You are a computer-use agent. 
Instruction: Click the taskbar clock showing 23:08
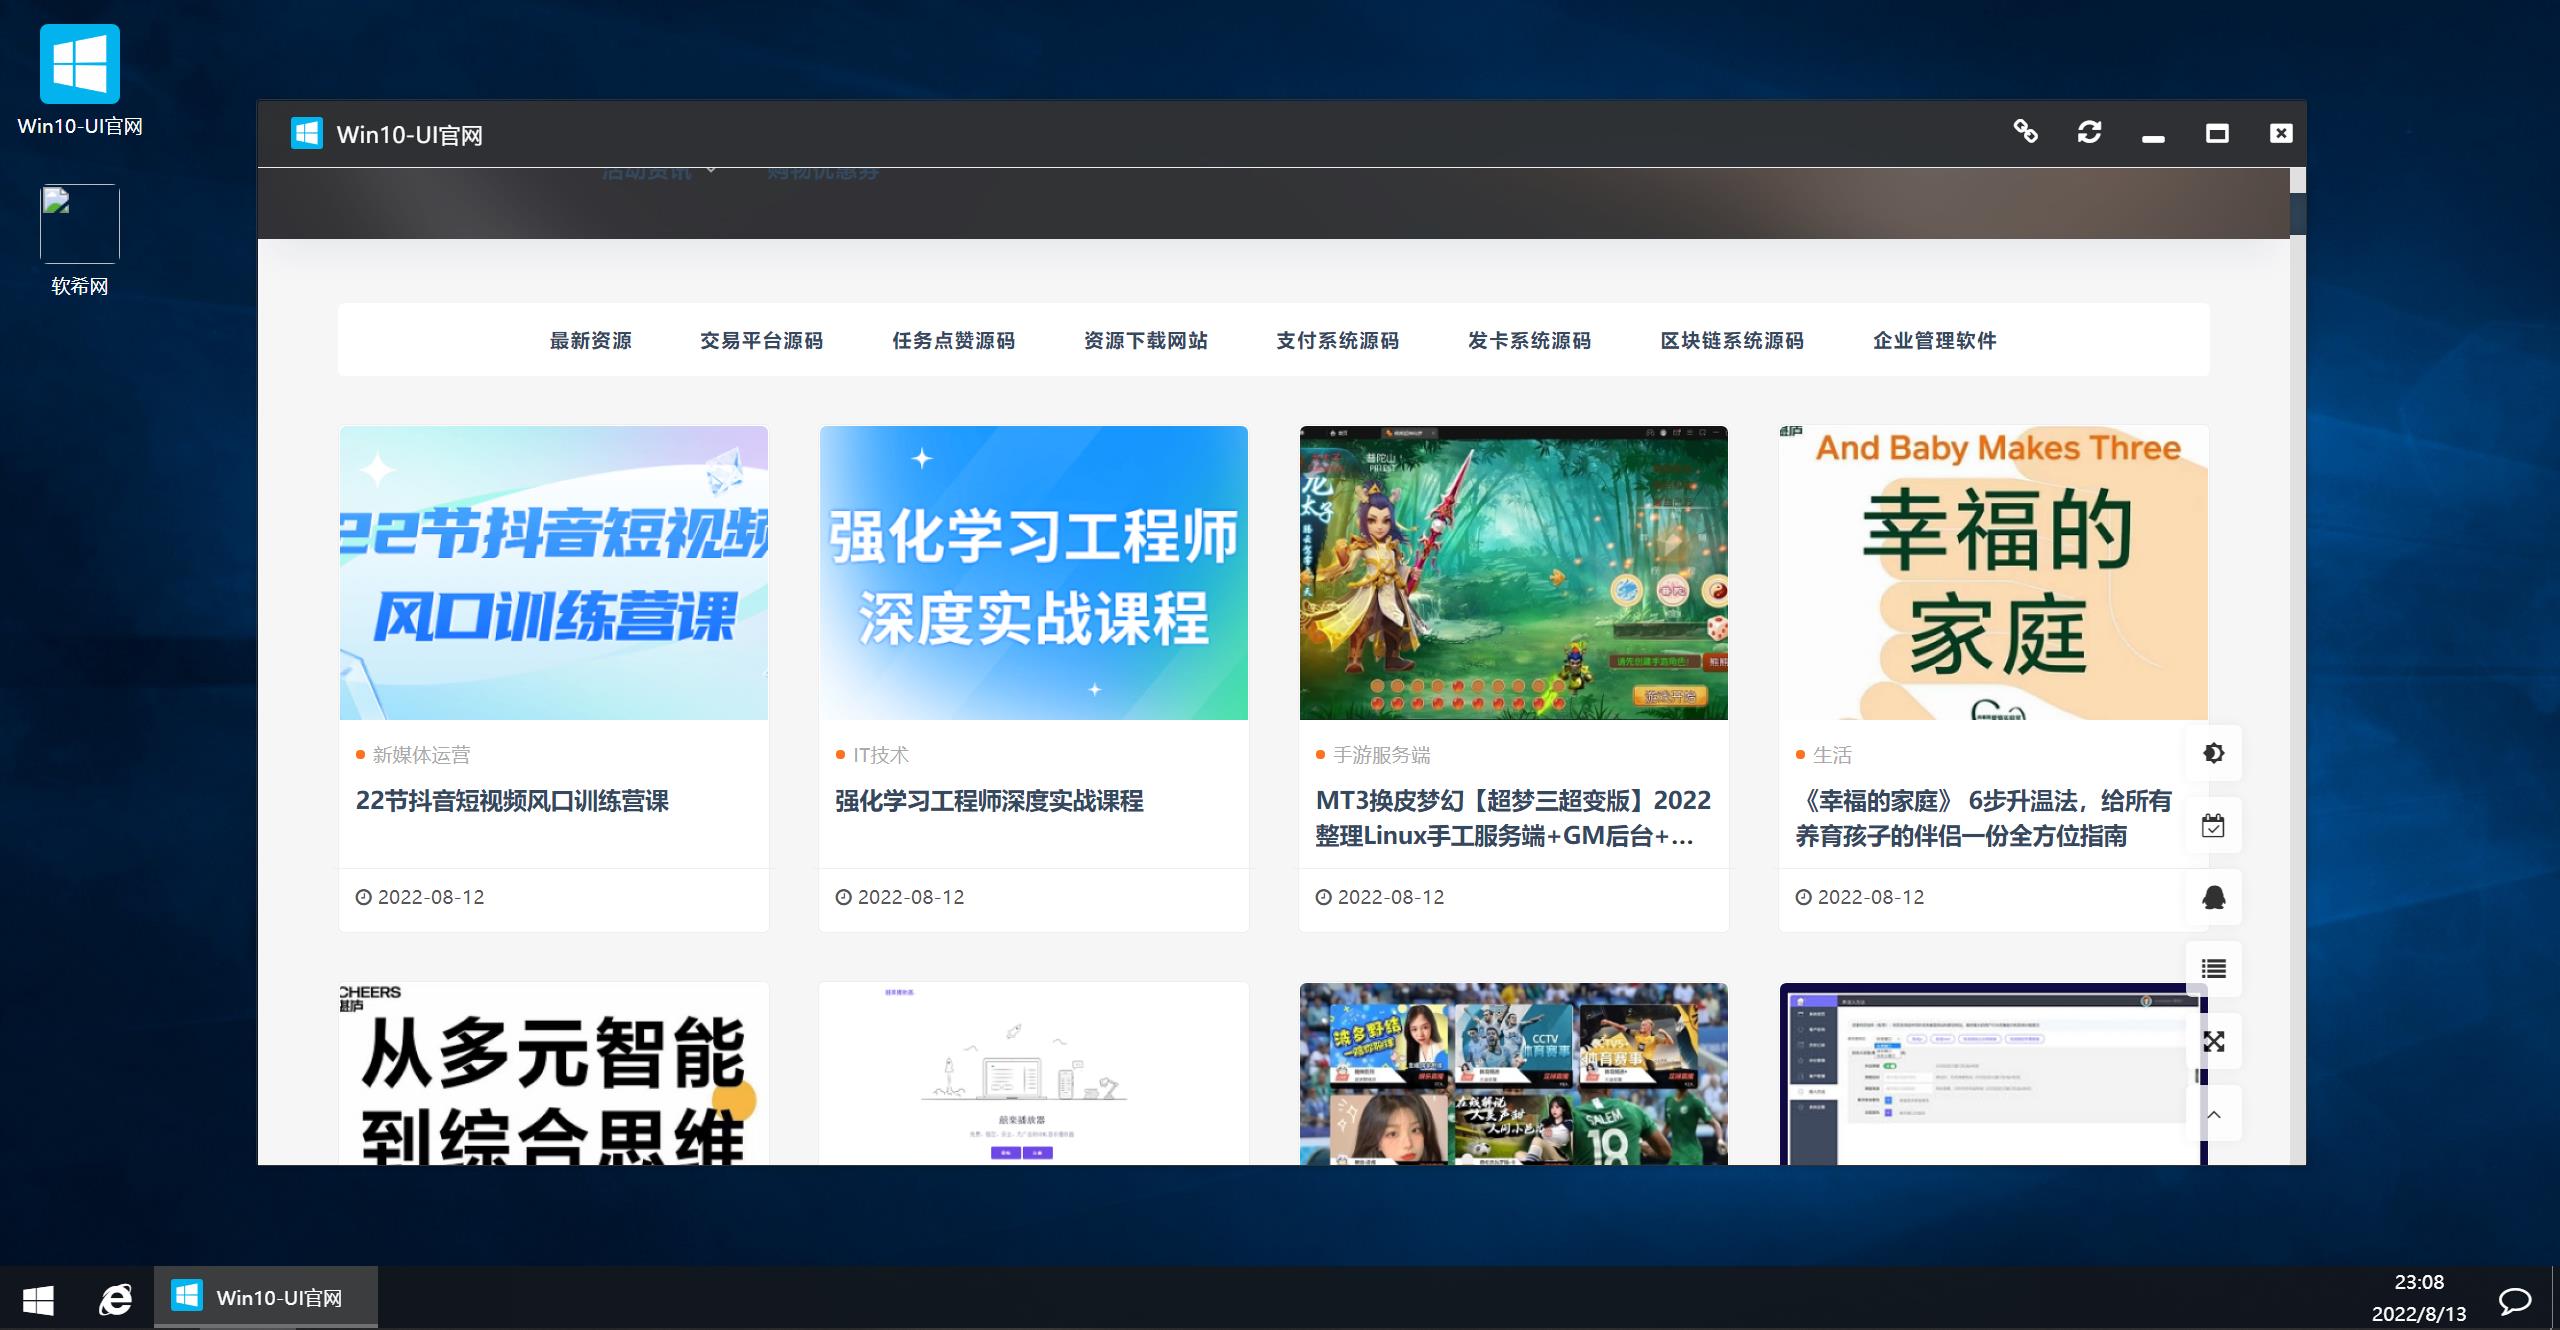(2419, 1298)
